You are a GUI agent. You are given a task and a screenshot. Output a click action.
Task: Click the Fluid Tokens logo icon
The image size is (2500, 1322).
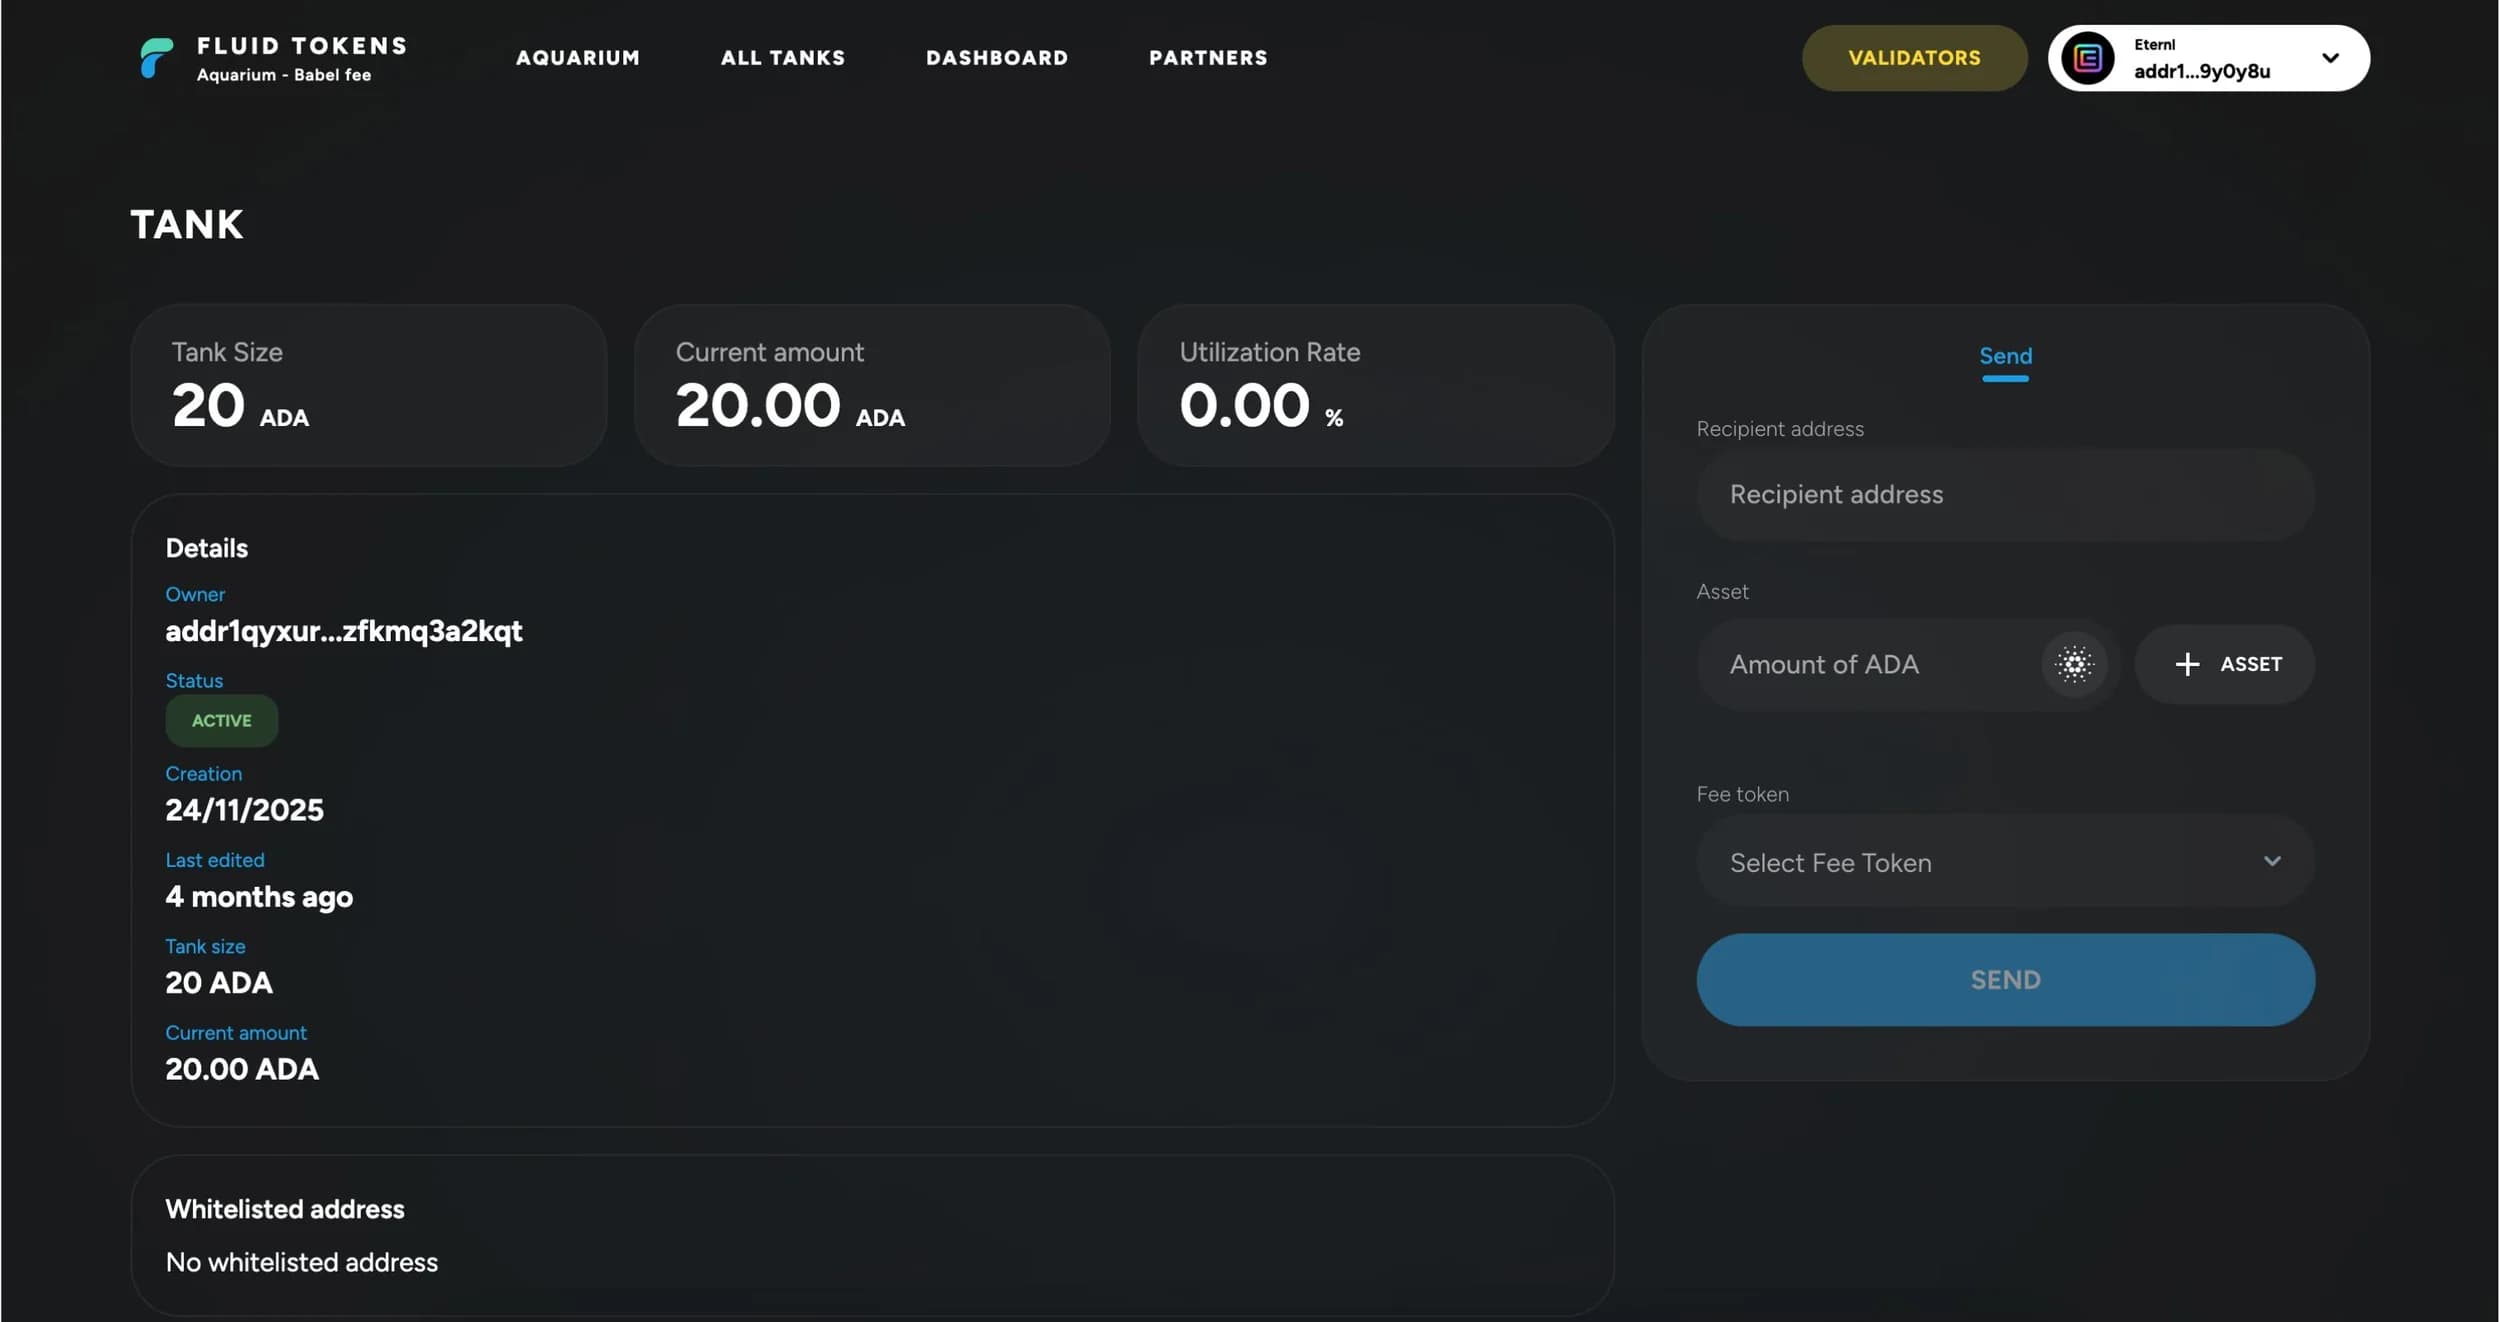click(x=156, y=58)
